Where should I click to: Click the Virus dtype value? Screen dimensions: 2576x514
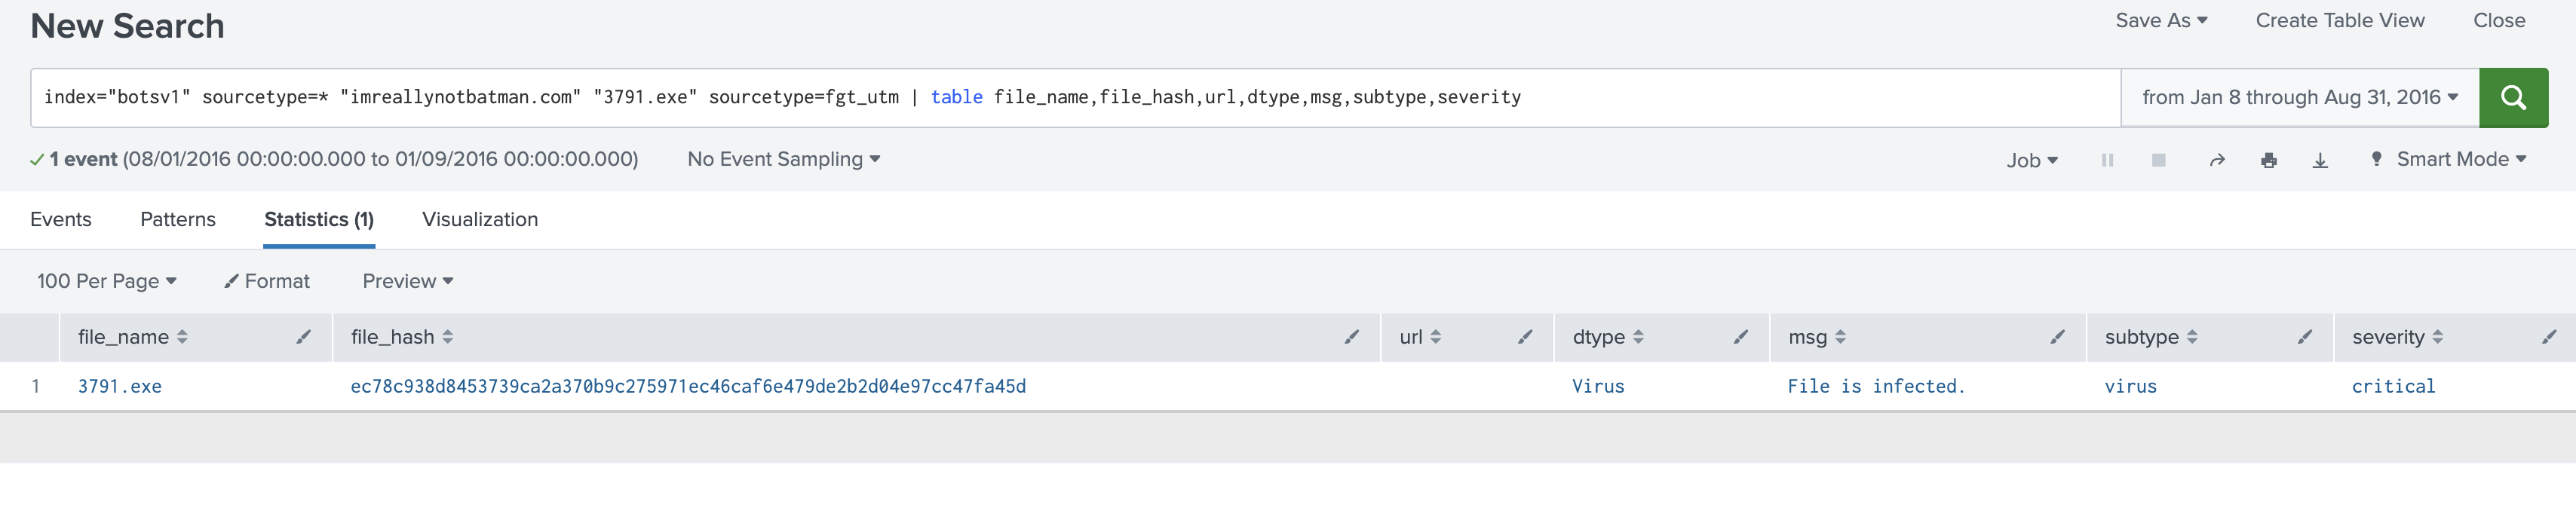pos(1598,386)
